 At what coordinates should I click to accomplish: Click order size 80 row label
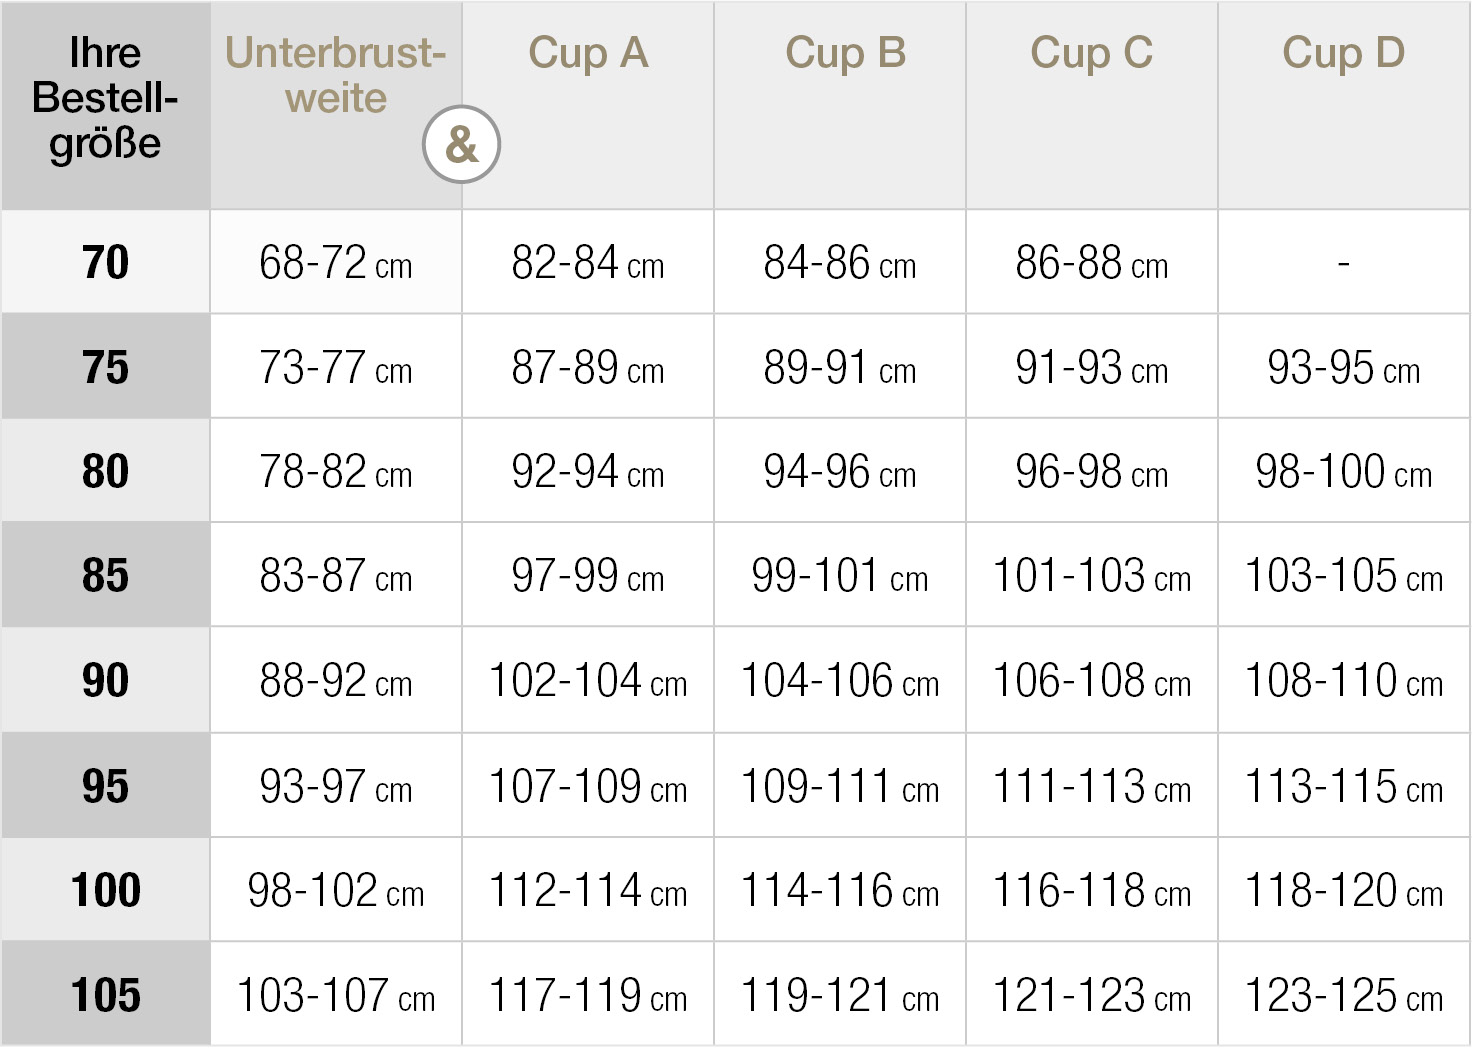(x=105, y=472)
